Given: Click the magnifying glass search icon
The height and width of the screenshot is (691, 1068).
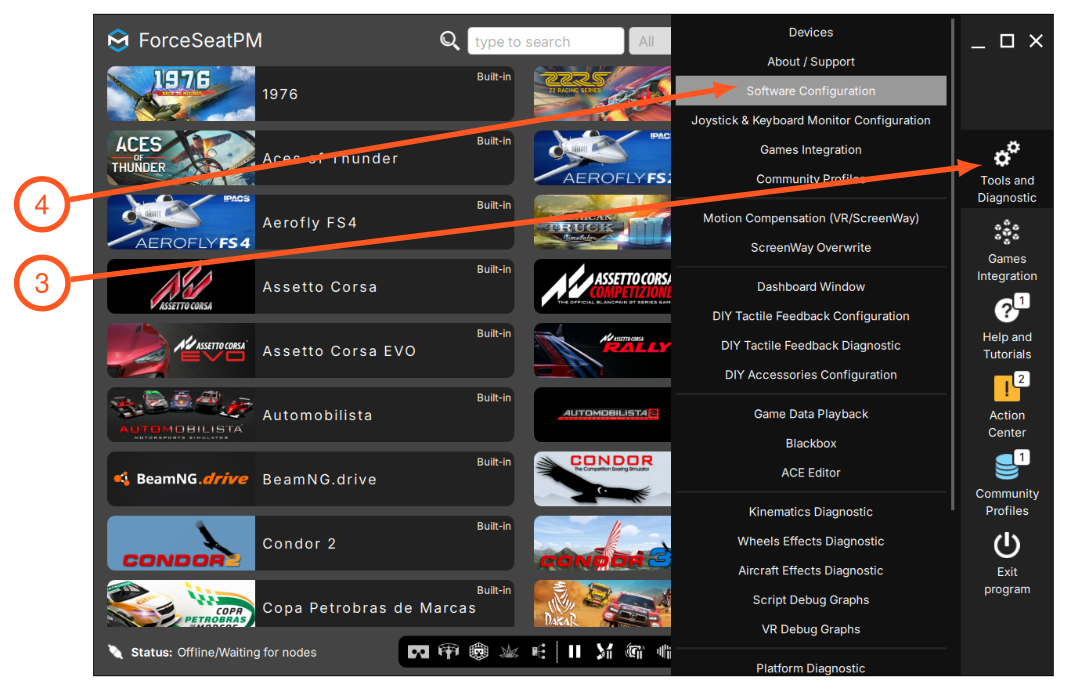Looking at the screenshot, I should click(449, 41).
